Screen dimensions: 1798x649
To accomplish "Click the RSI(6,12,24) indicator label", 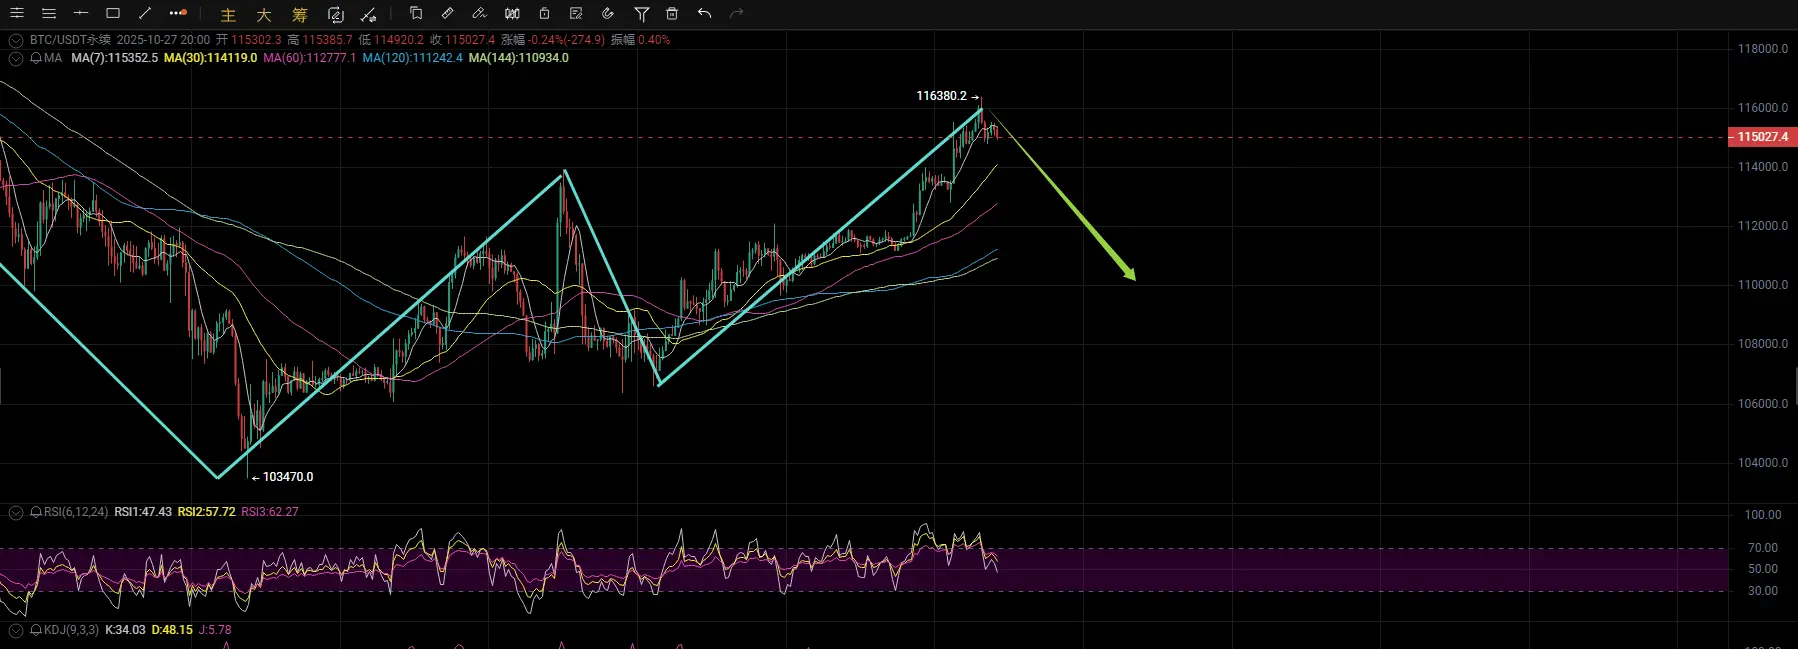I will 76,512.
